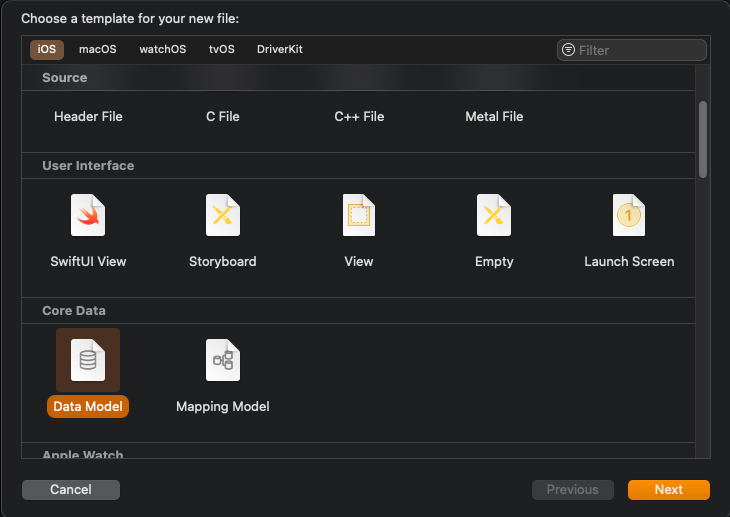Open the tvOS platform tab
The image size is (730, 517).
pyautogui.click(x=222, y=49)
